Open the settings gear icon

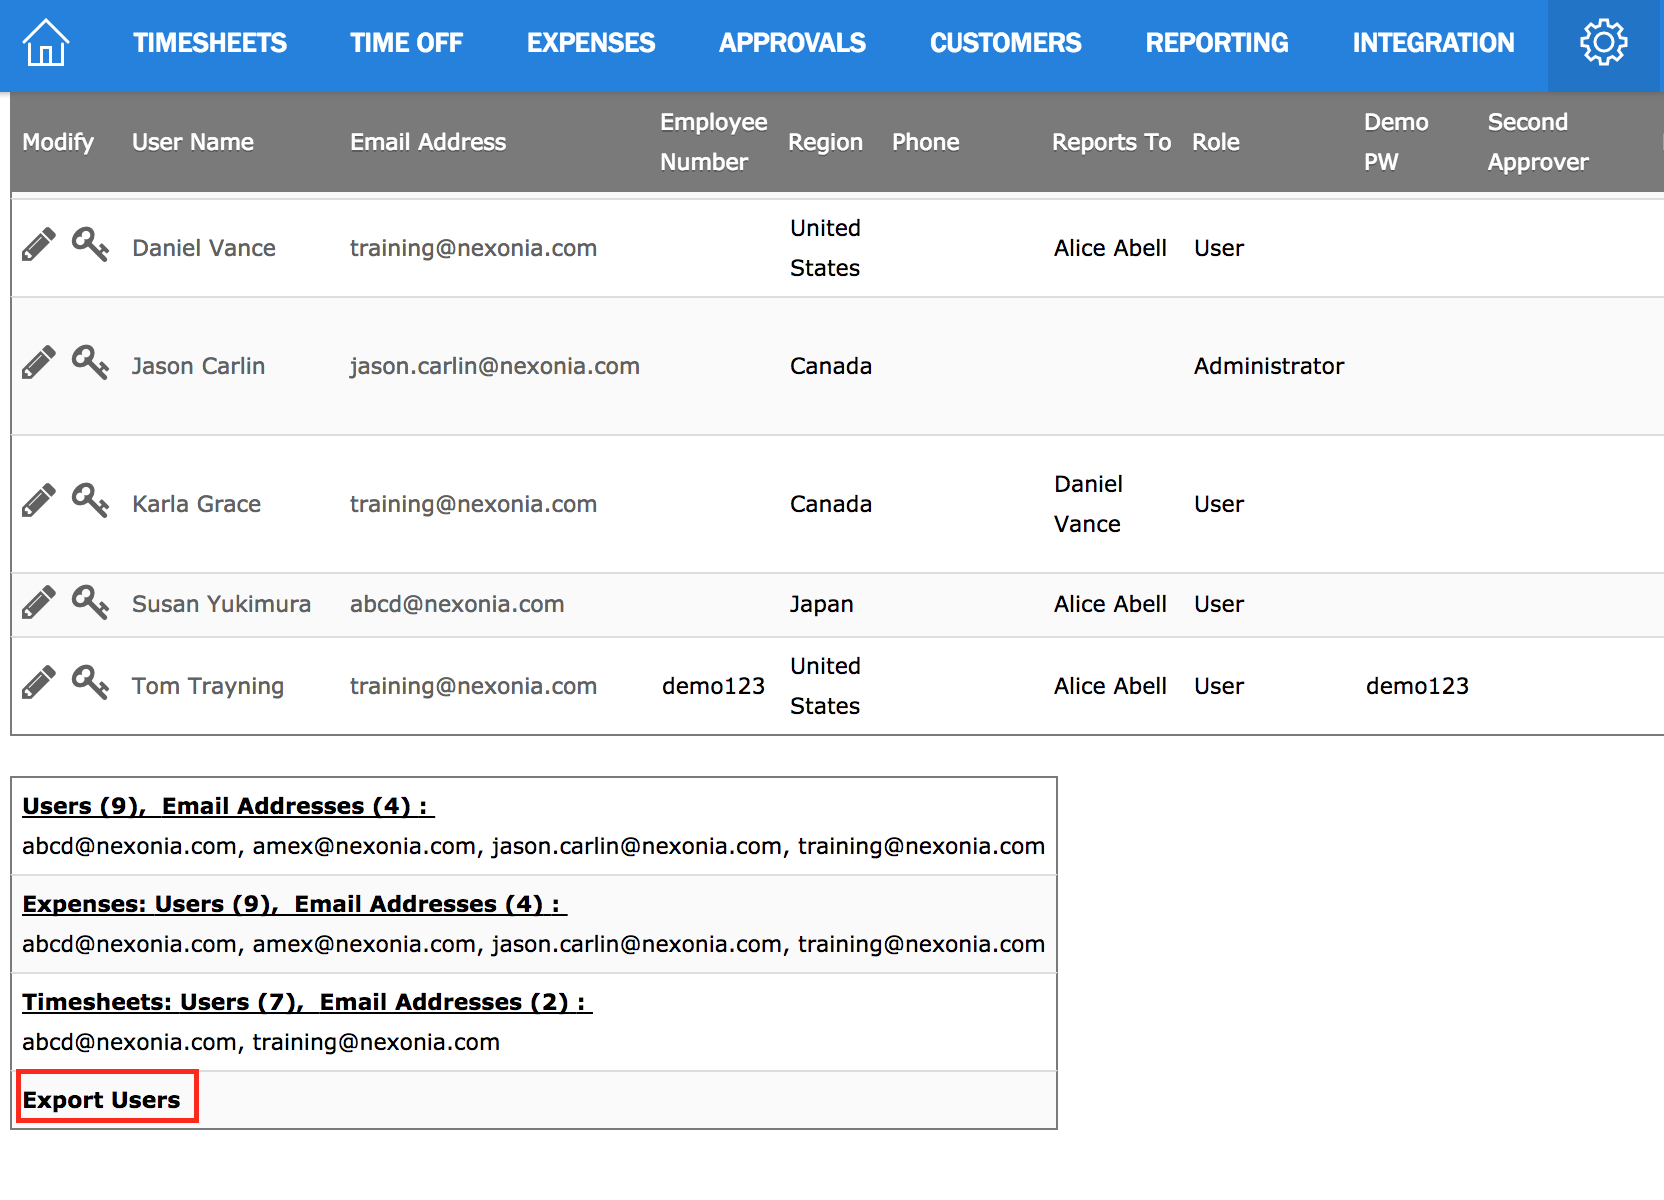1603,43
